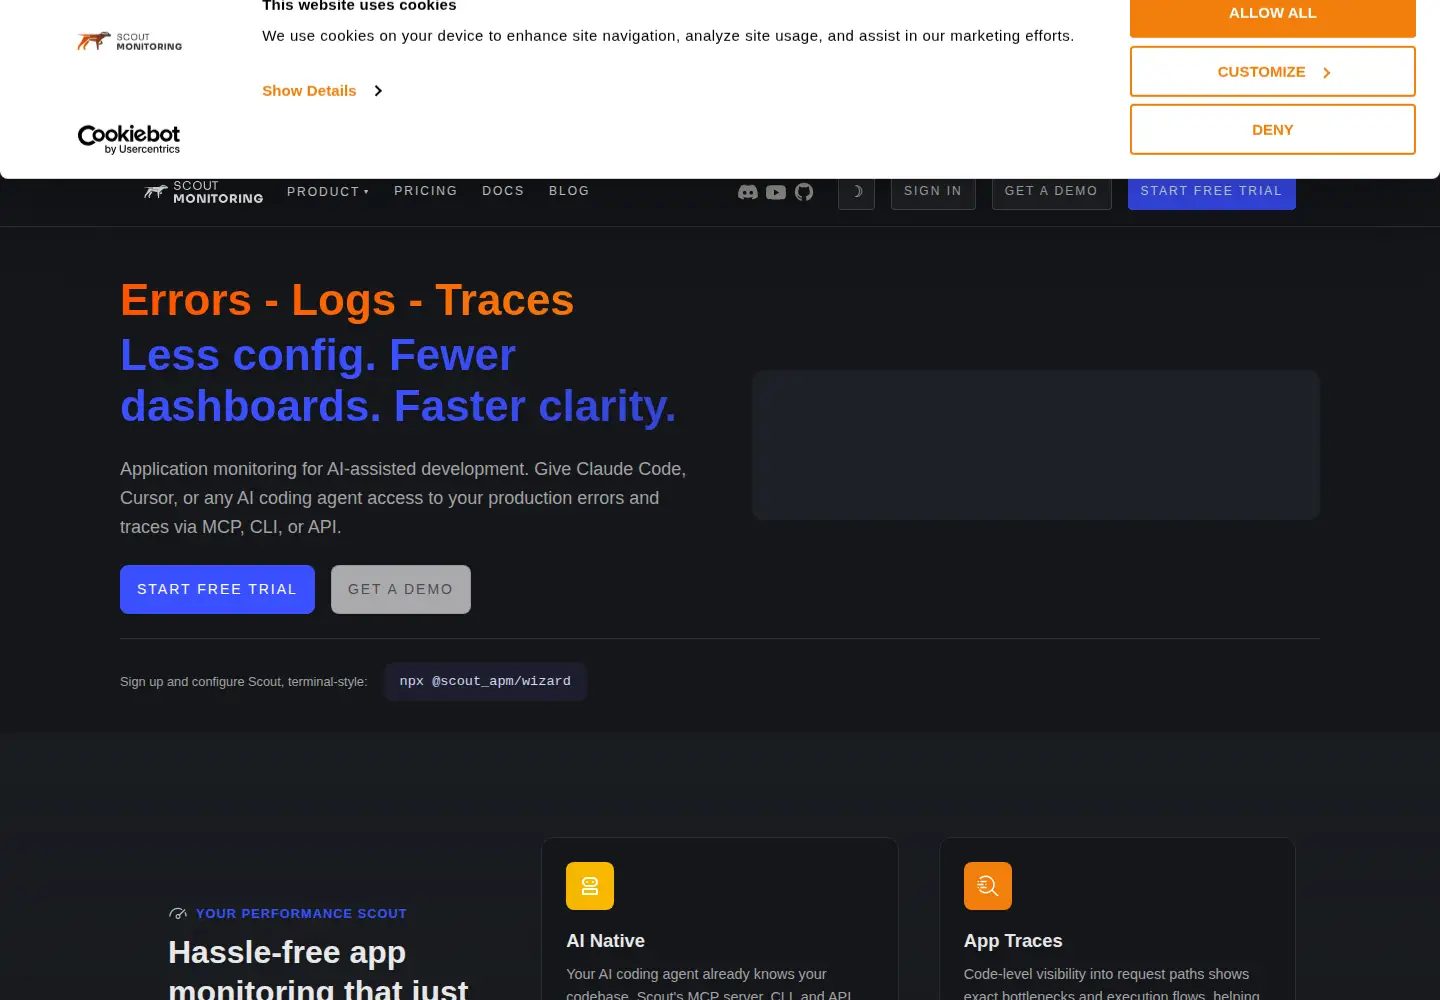Open the YouTube channel icon
The image size is (1440, 1000).
click(776, 192)
